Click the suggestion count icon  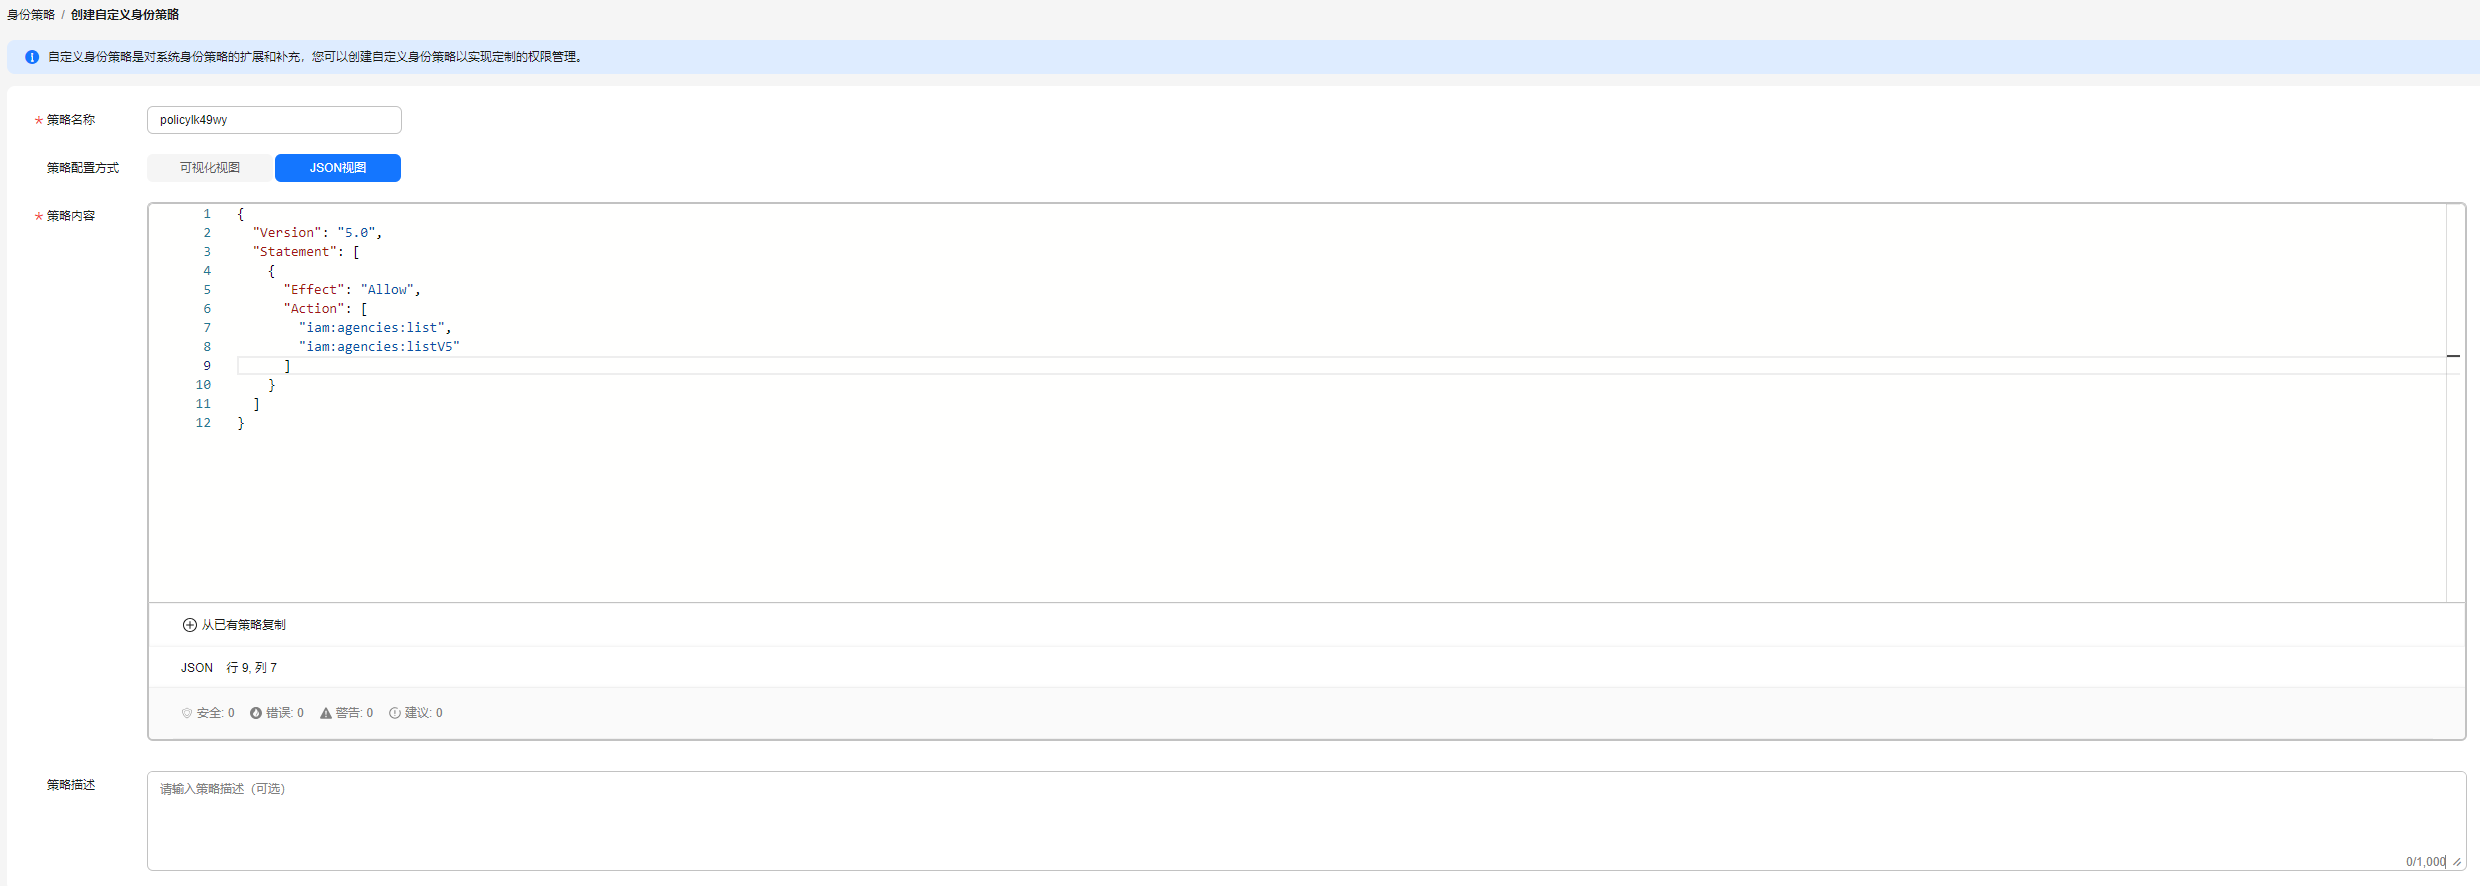click(395, 713)
